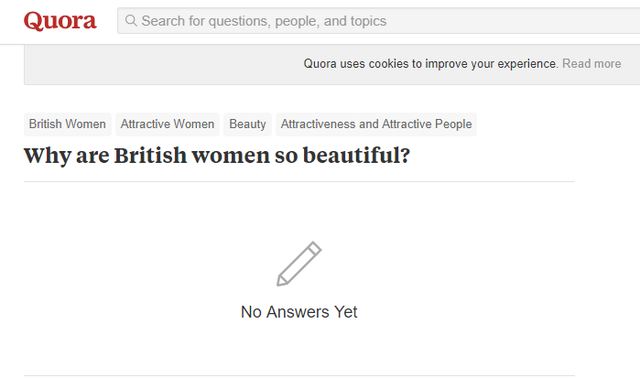Click the Quora logo
Viewport: 640px width, 378px height.
point(60,21)
